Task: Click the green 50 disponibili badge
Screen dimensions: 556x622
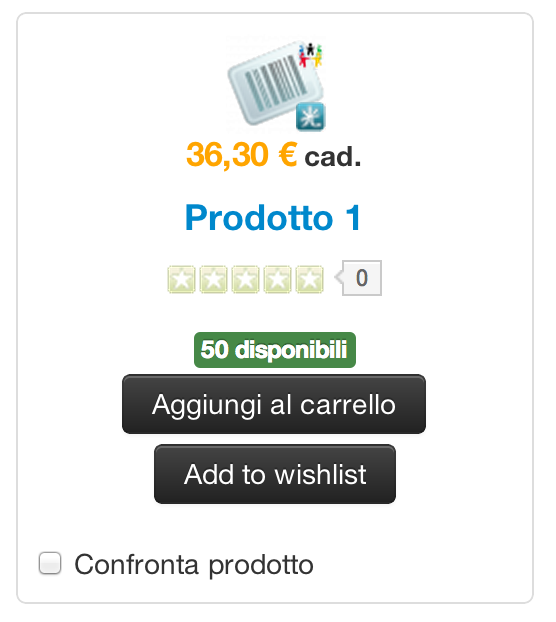Action: click(275, 350)
